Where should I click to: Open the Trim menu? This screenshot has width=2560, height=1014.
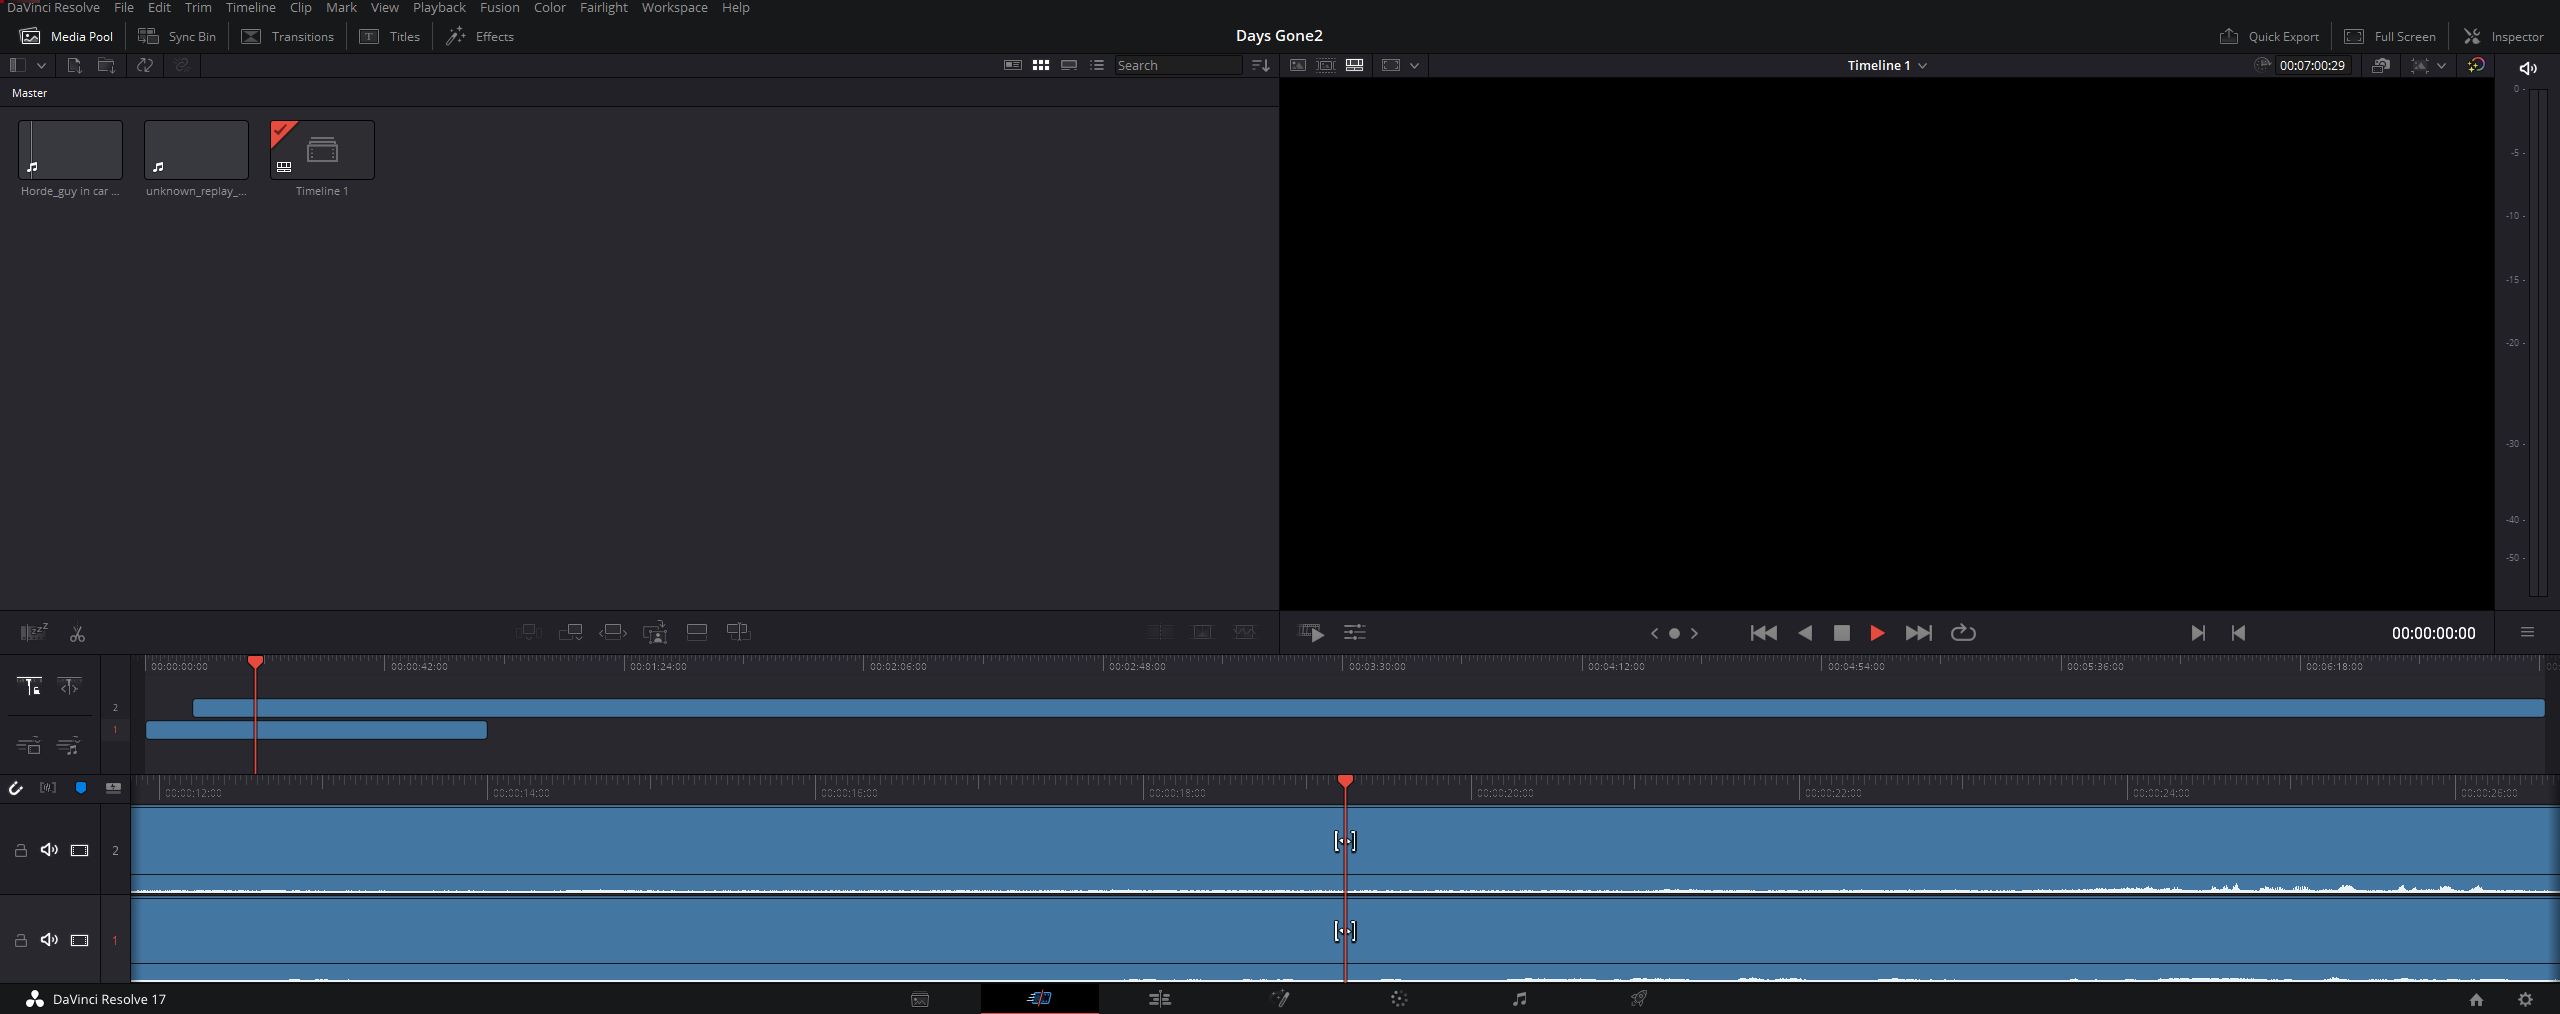click(198, 7)
